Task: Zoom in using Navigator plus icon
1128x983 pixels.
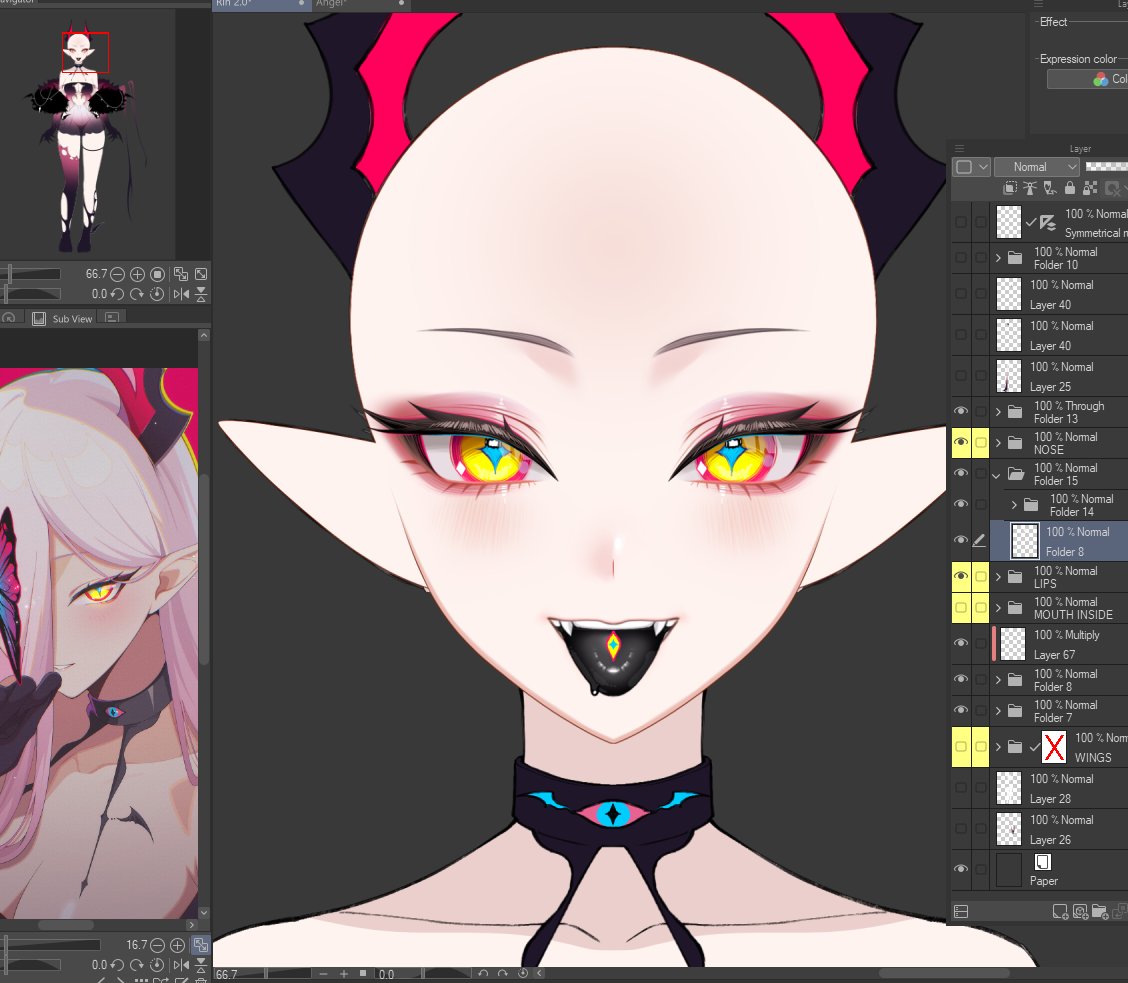Action: click(x=137, y=274)
